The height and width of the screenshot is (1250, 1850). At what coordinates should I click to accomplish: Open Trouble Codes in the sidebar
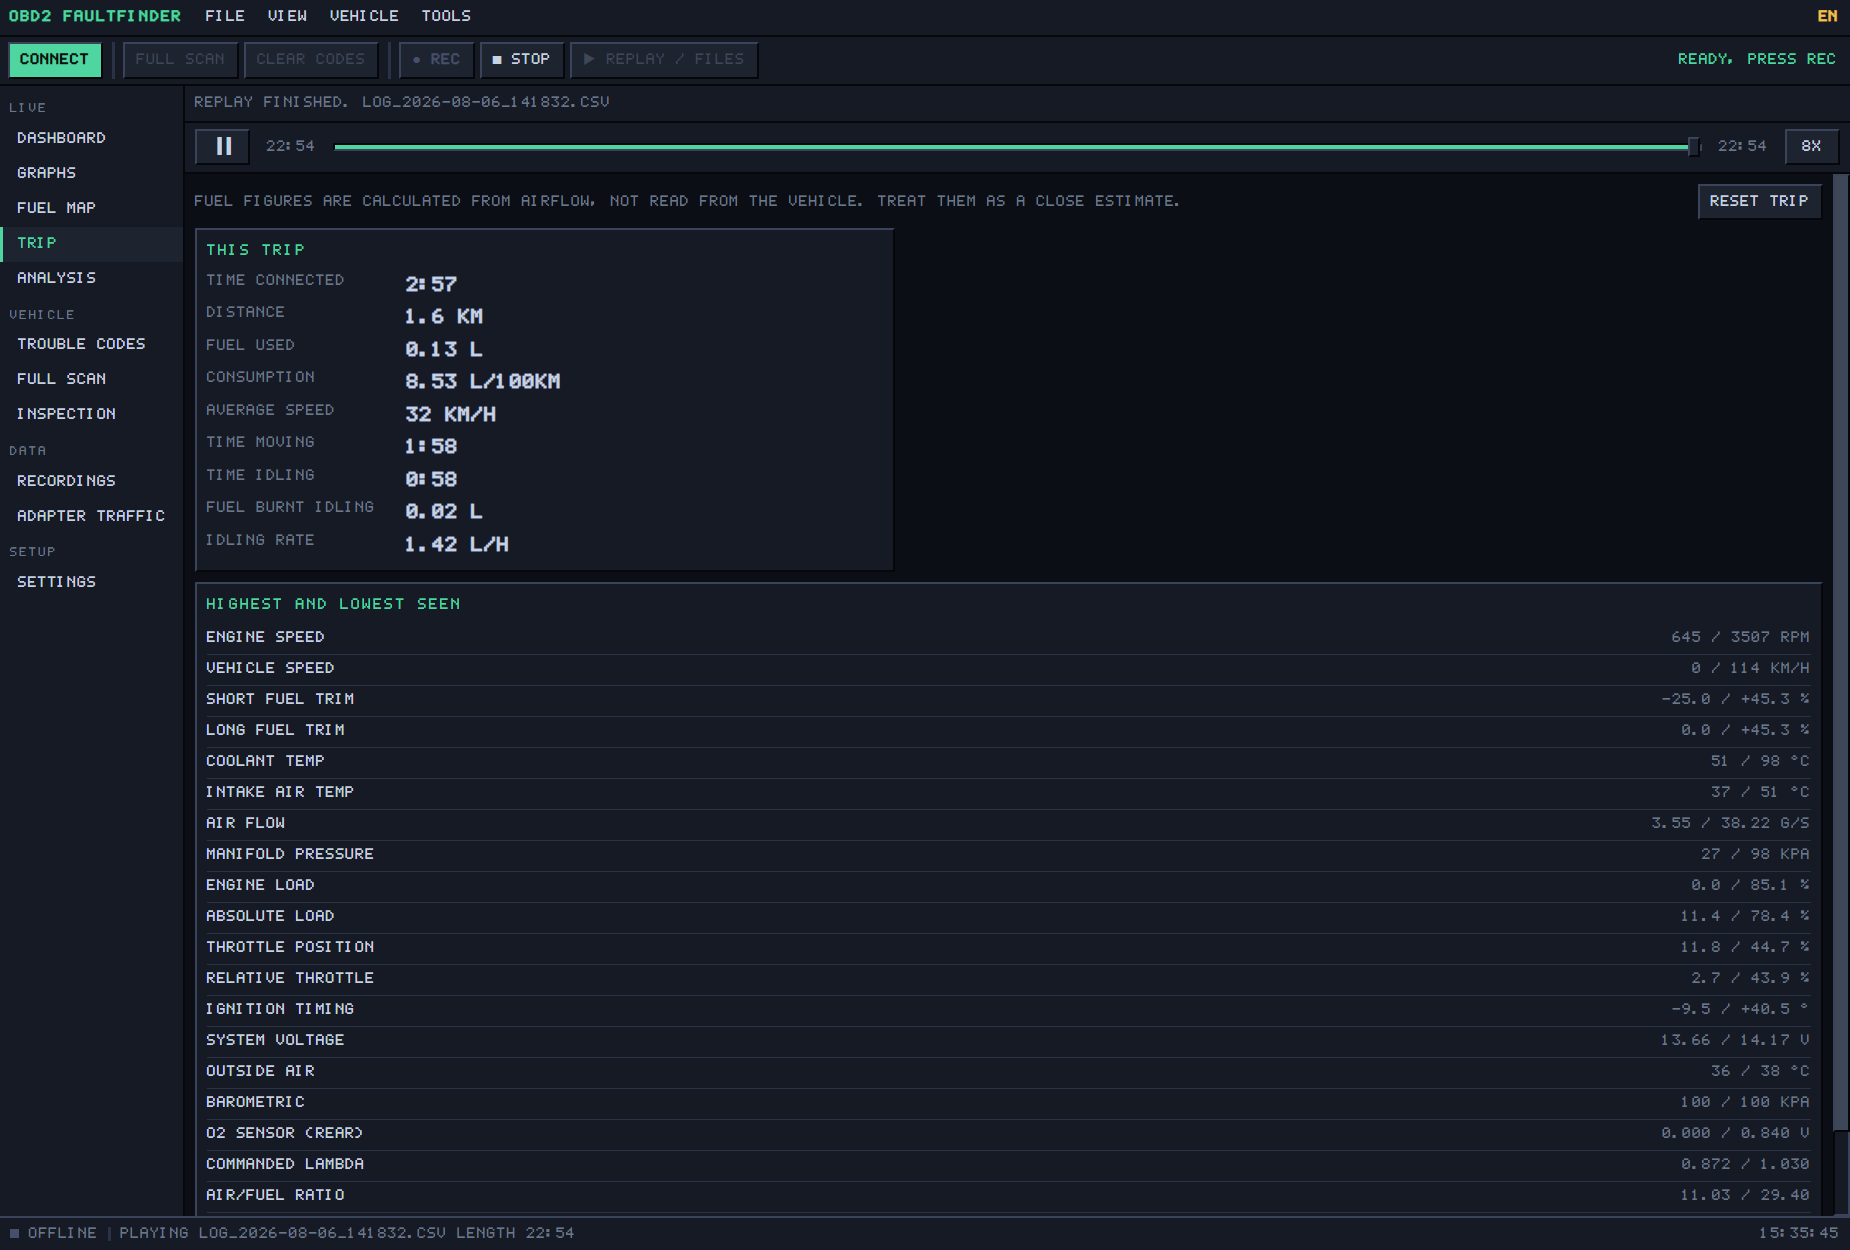pyautogui.click(x=92, y=344)
